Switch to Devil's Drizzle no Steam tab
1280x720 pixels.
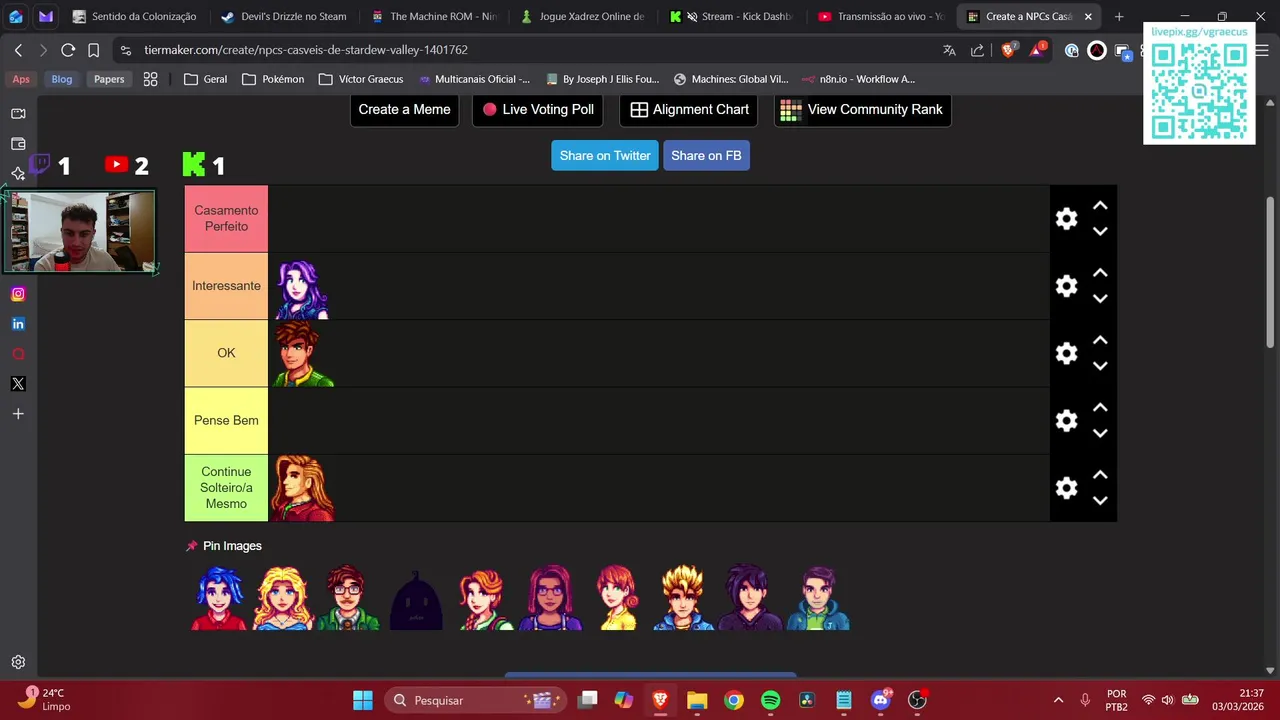click(284, 17)
